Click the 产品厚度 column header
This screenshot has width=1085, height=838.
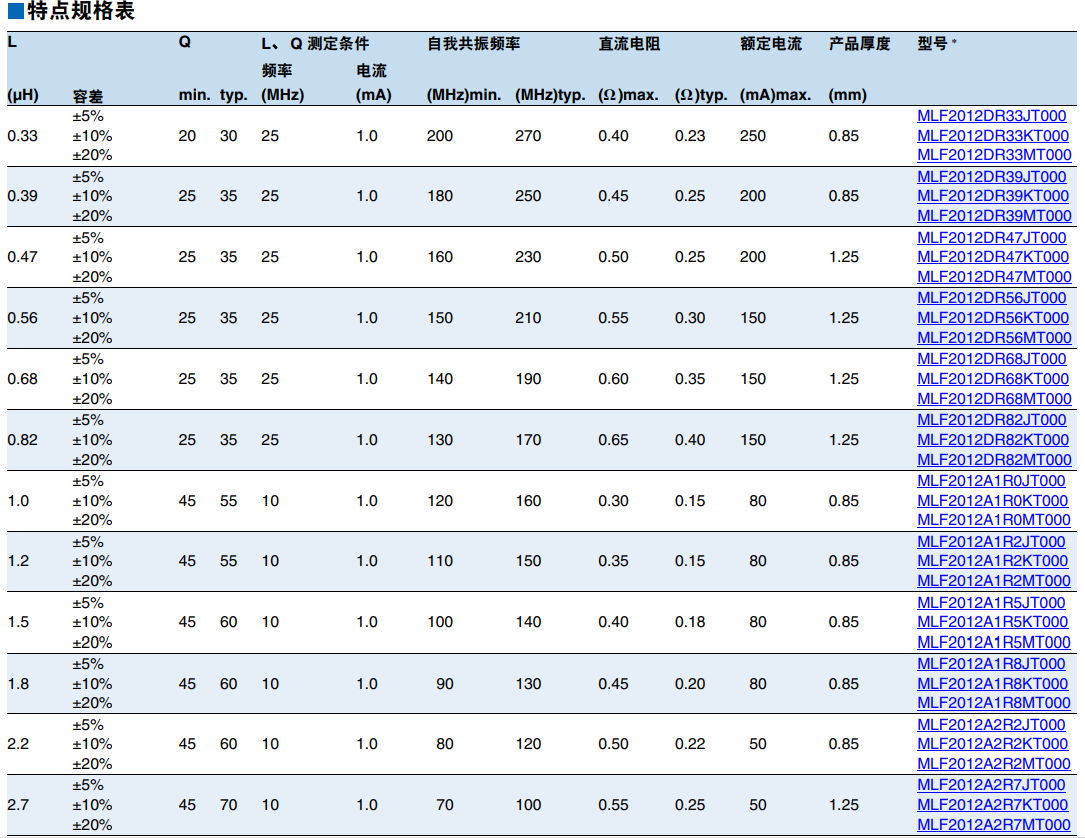pyautogui.click(x=859, y=44)
